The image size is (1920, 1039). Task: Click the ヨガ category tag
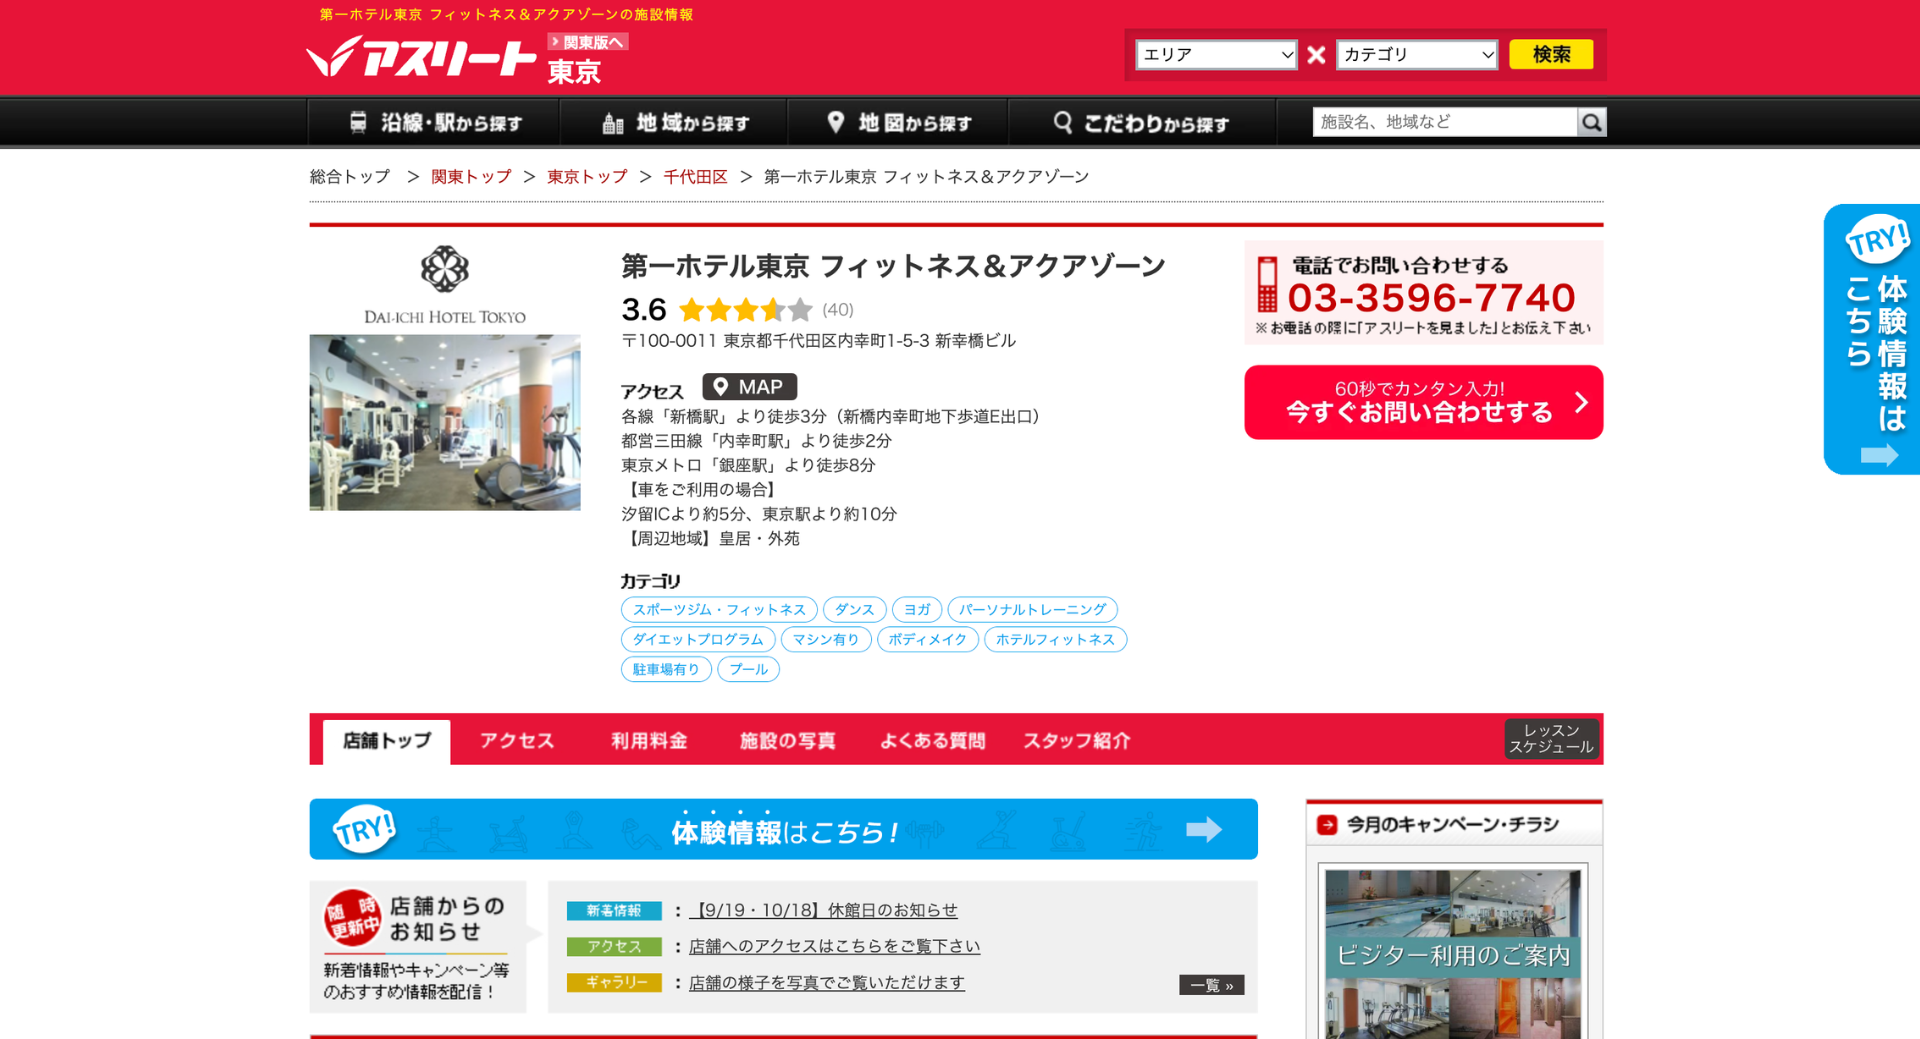[916, 609]
